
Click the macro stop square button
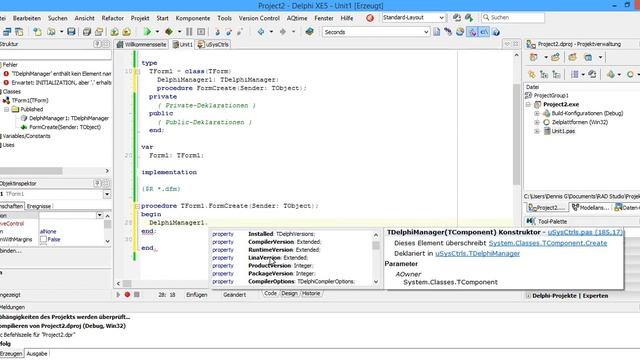137,294
